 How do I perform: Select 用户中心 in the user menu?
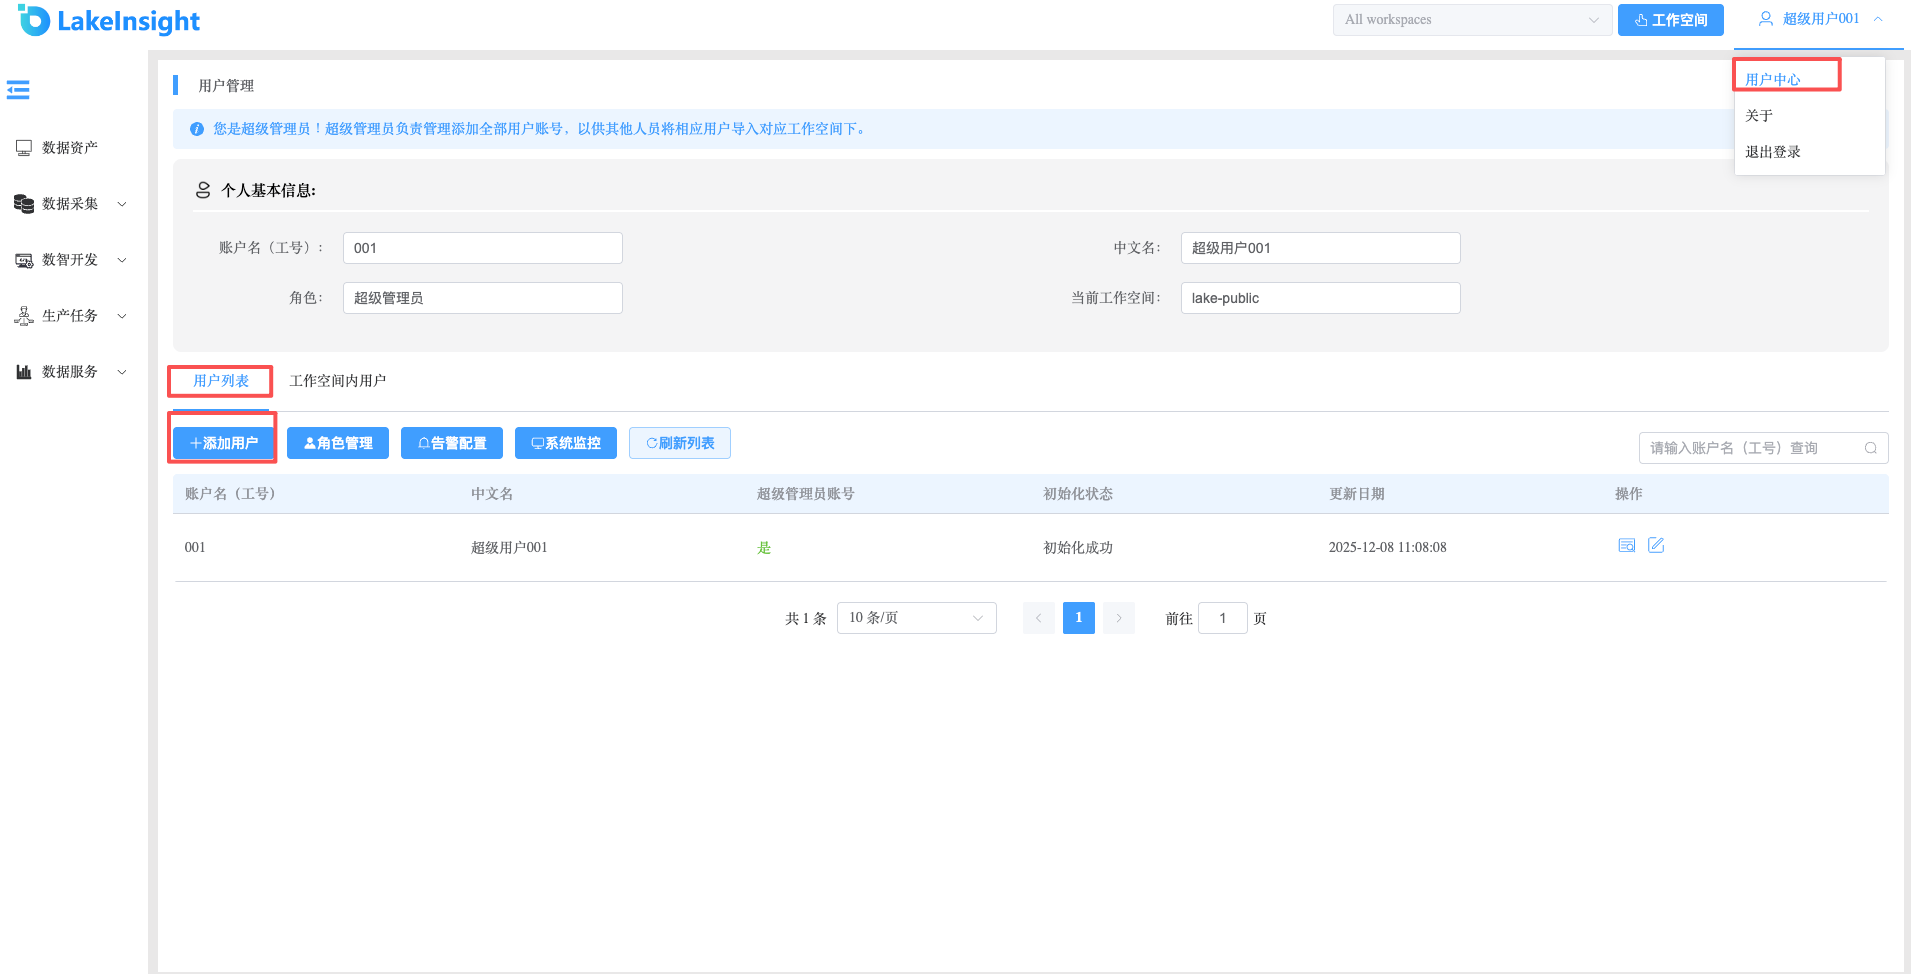pos(1773,79)
